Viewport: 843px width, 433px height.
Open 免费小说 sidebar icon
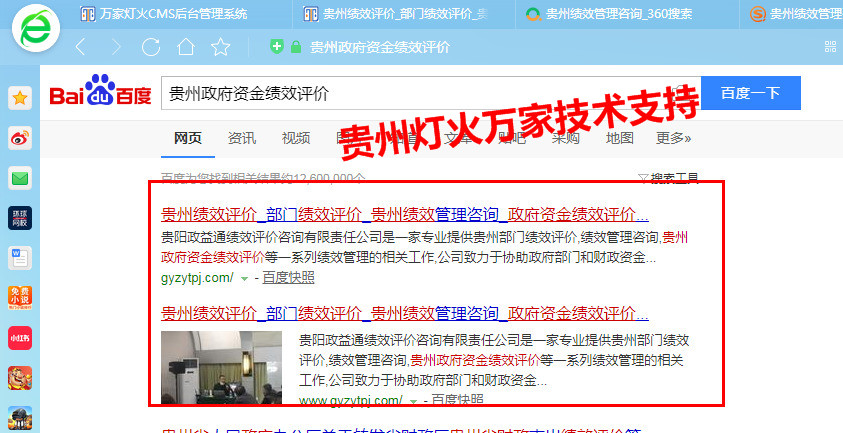click(x=20, y=298)
